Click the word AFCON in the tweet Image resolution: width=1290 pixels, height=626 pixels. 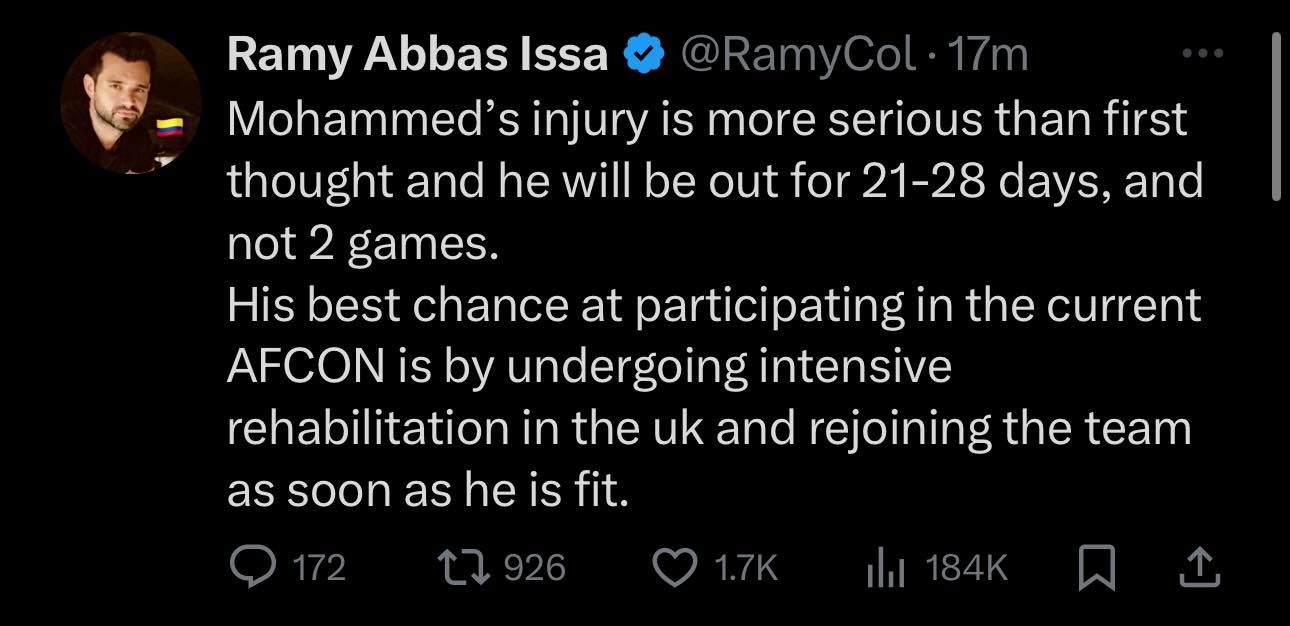coord(304,368)
